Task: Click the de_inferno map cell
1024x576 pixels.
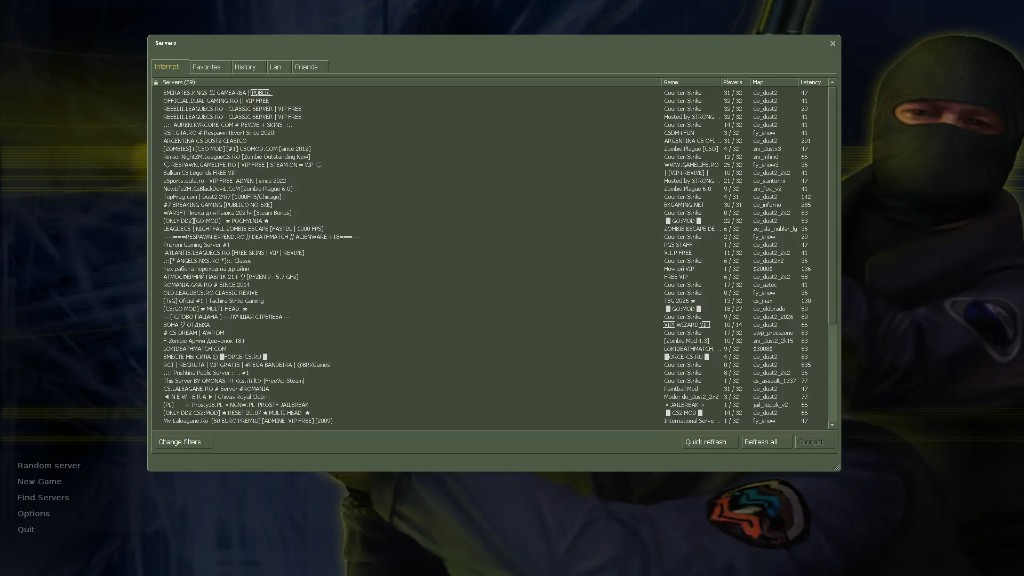Action: point(765,205)
